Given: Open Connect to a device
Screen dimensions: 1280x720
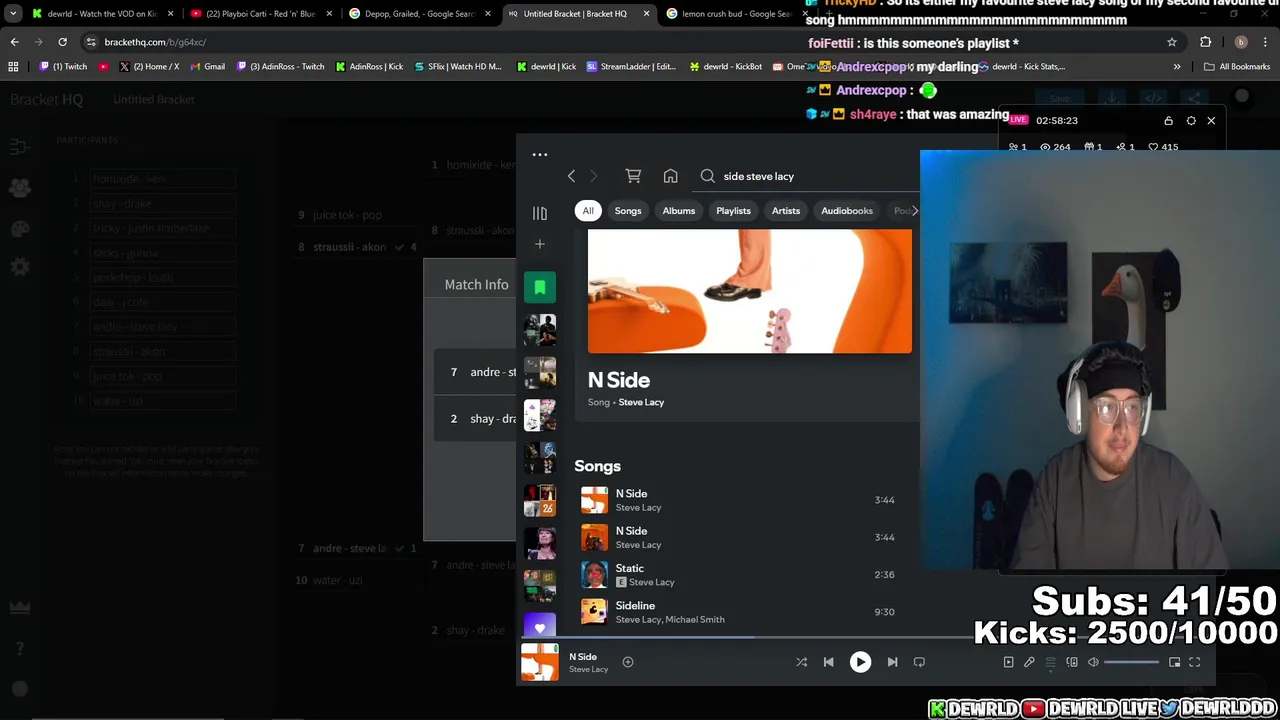Looking at the screenshot, I should pos(1072,662).
